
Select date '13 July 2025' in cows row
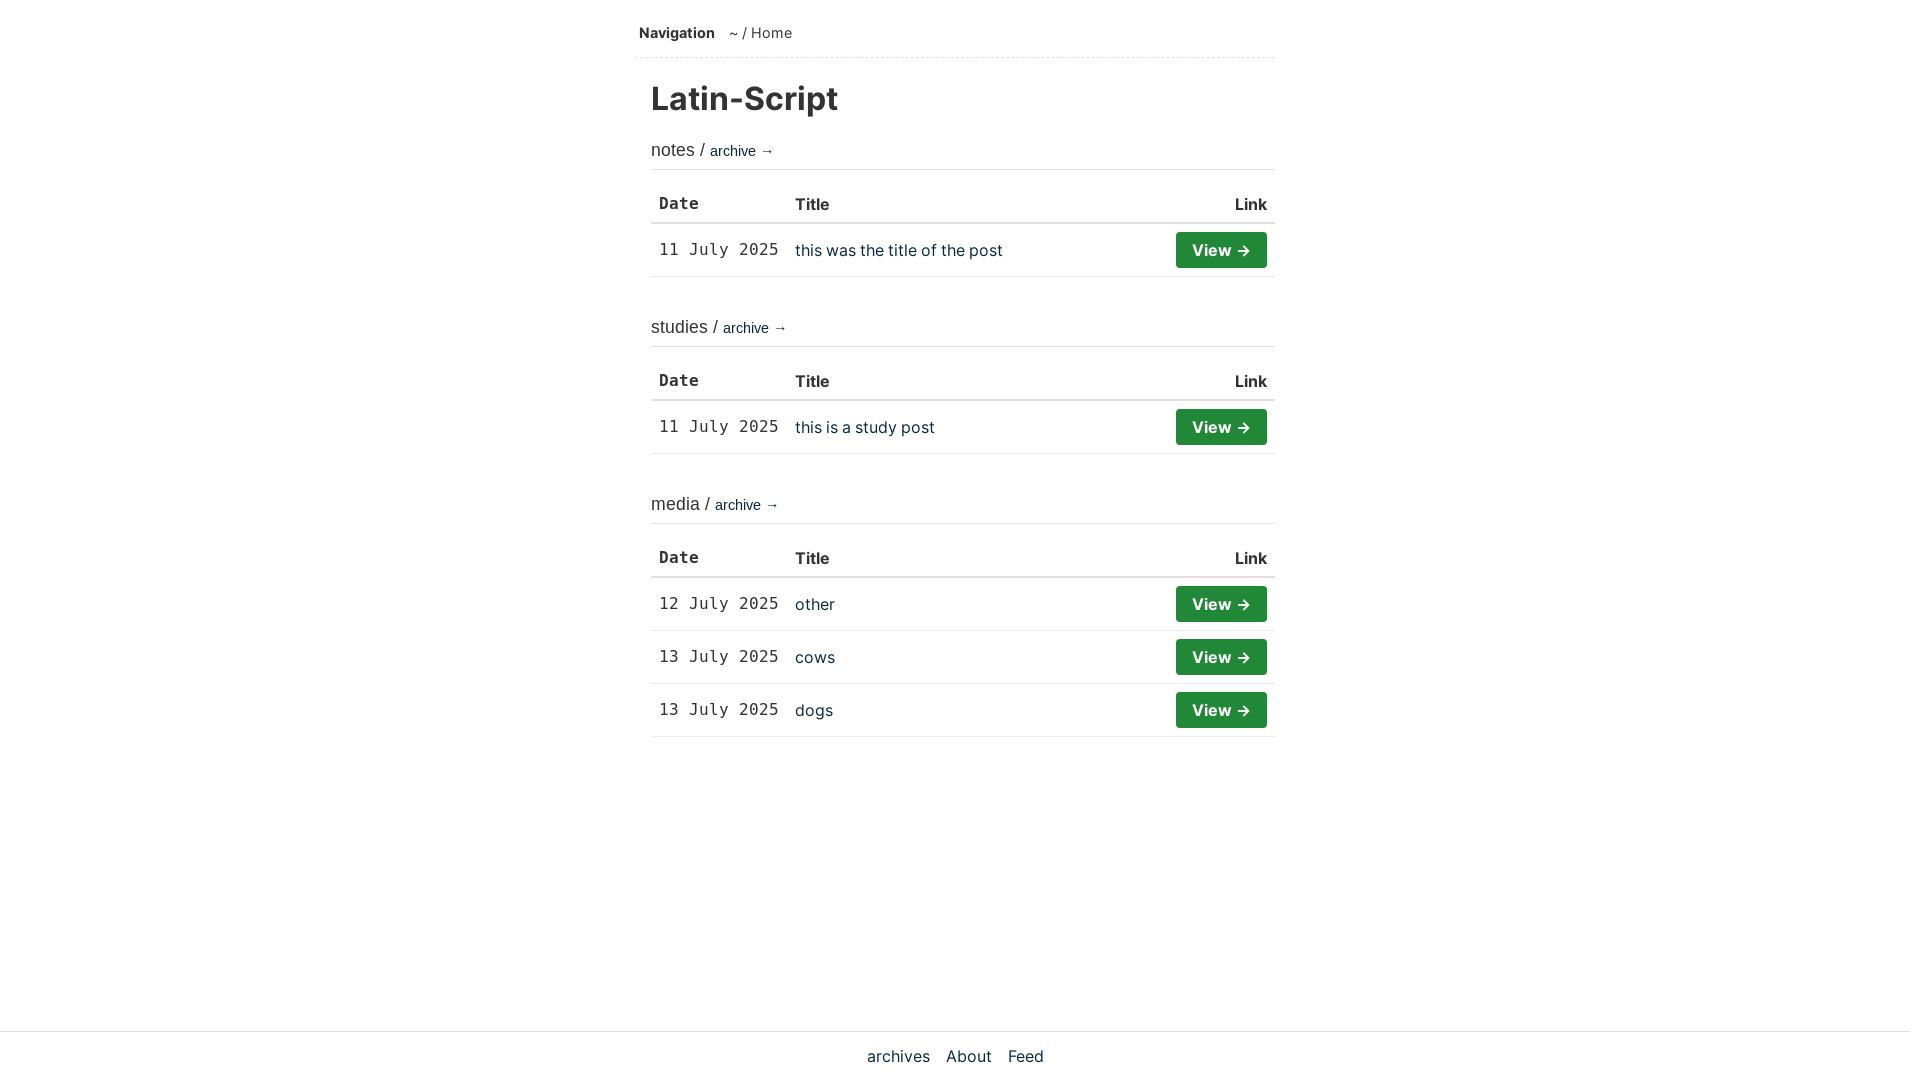(x=718, y=657)
